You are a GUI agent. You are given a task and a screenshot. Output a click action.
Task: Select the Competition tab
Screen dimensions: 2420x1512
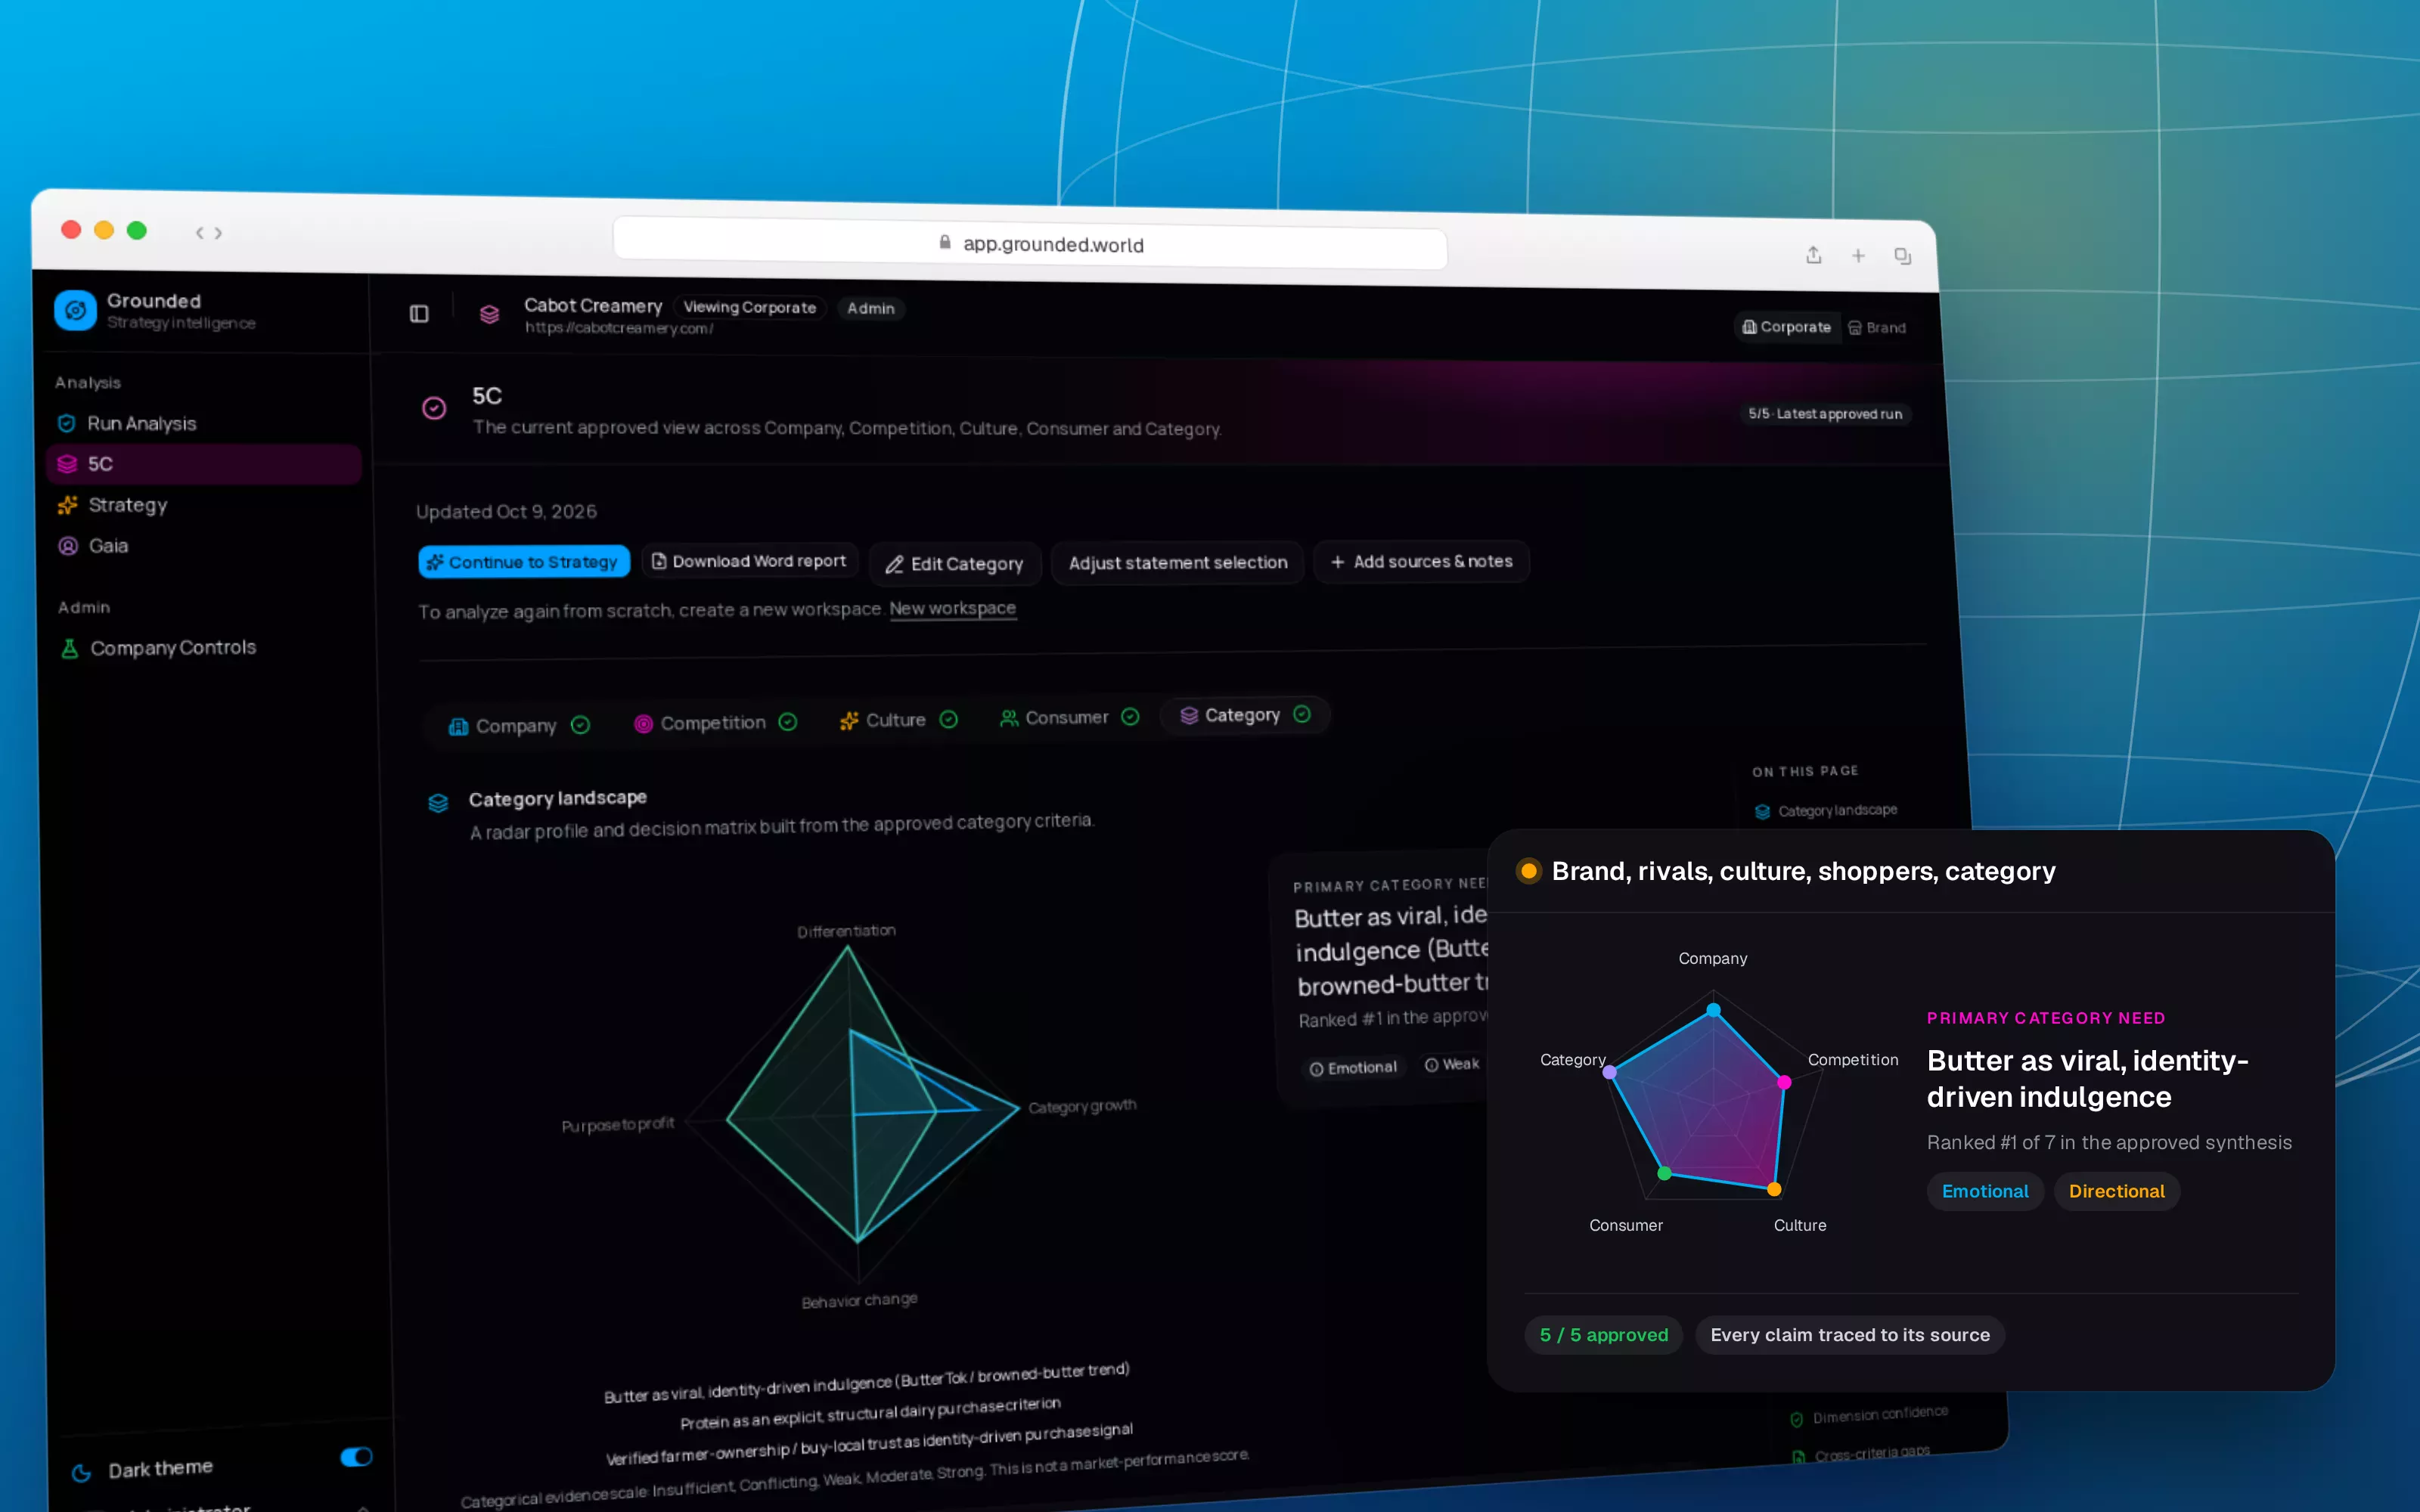(715, 722)
